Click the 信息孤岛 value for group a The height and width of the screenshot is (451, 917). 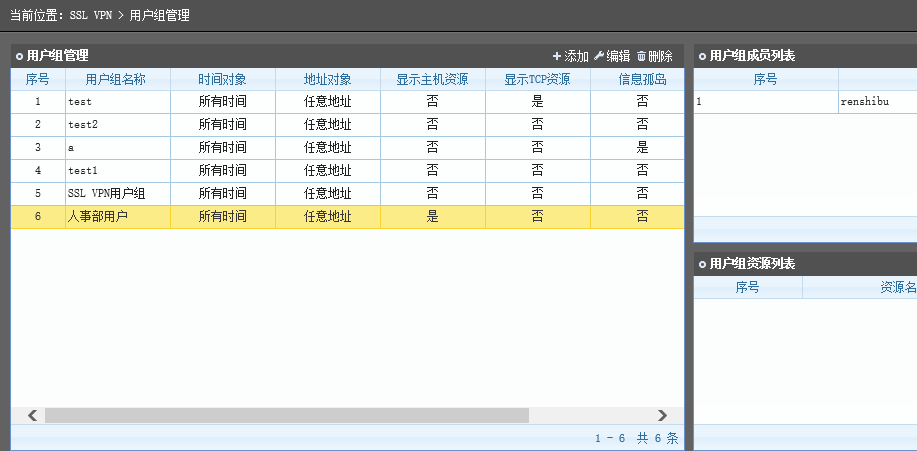coord(642,148)
